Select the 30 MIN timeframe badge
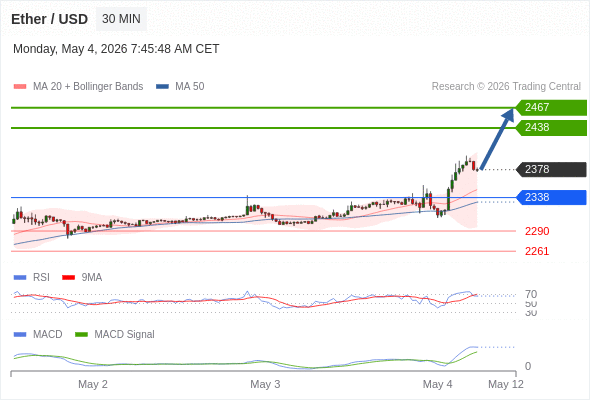Image resolution: width=590 pixels, height=400 pixels. (121, 19)
